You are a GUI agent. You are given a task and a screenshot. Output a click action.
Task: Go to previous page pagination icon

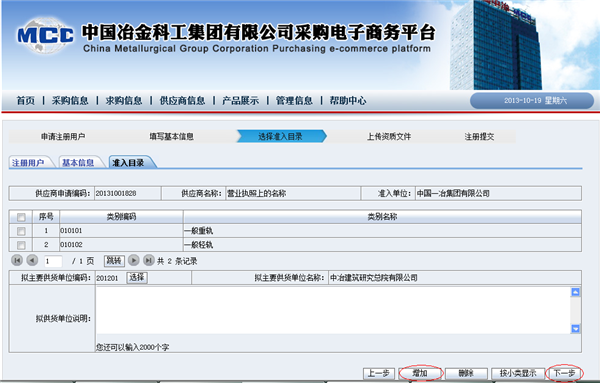32,261
